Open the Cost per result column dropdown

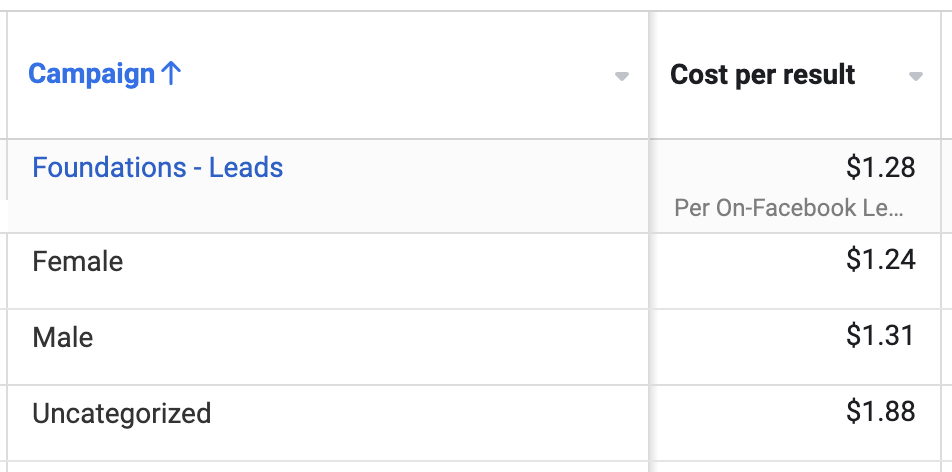click(916, 77)
